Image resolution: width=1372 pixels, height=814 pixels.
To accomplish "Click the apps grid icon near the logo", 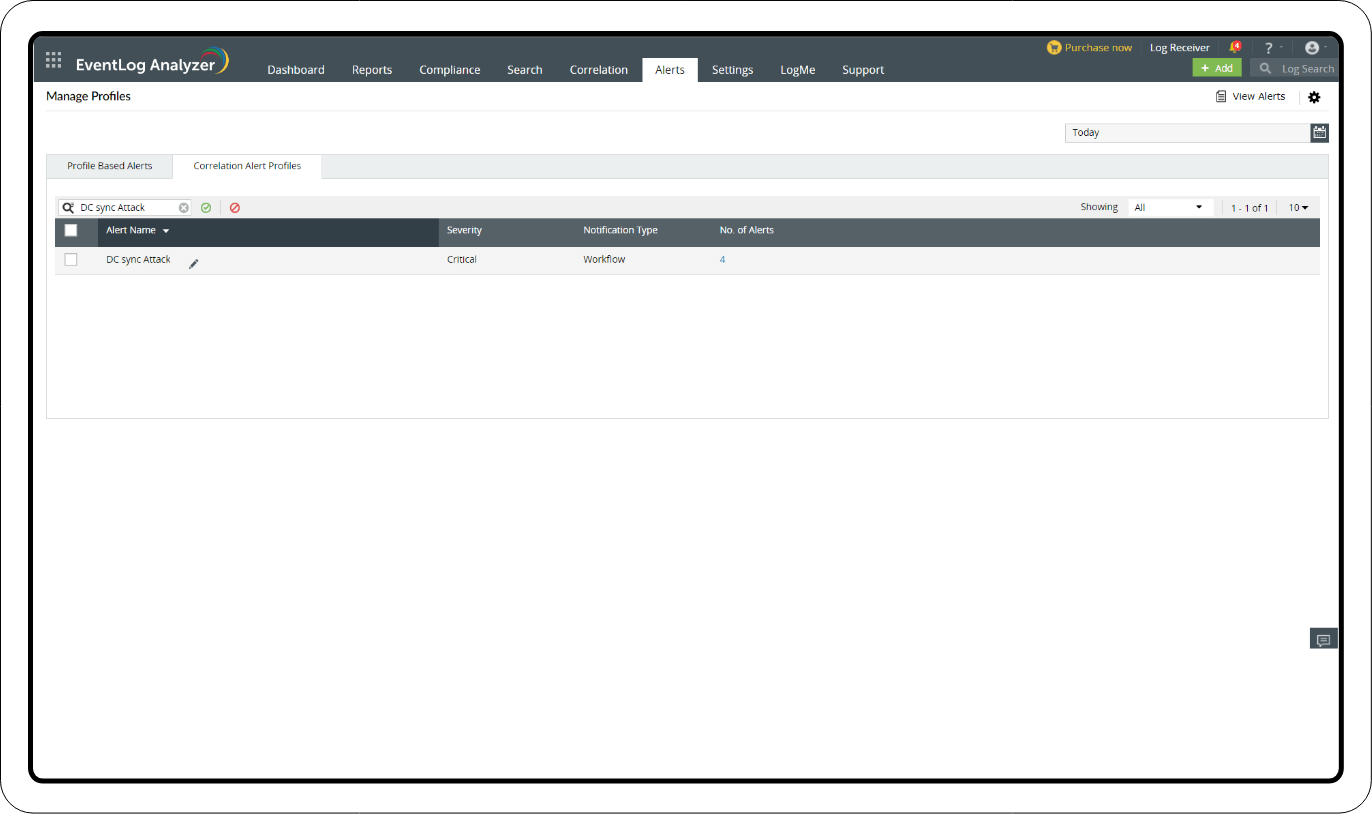I will click(x=53, y=59).
